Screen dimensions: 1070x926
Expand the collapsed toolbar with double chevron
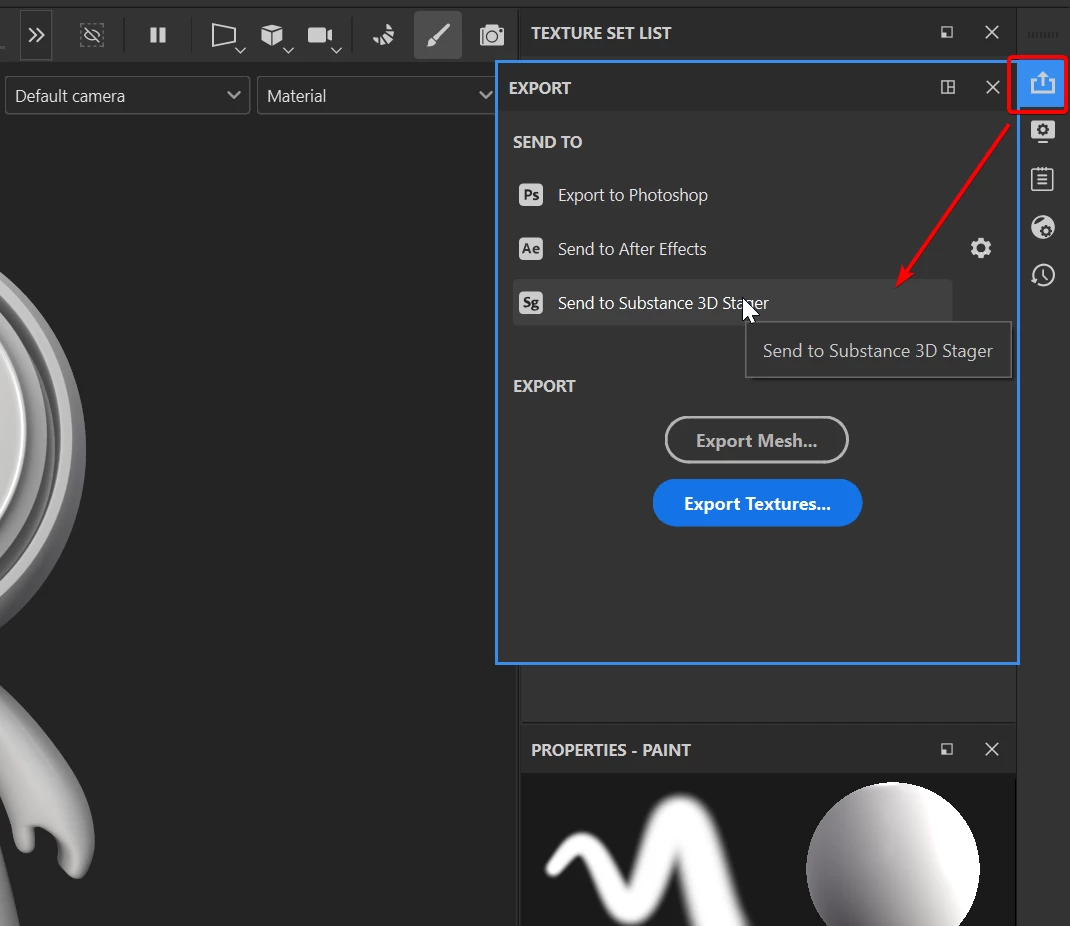[35, 35]
